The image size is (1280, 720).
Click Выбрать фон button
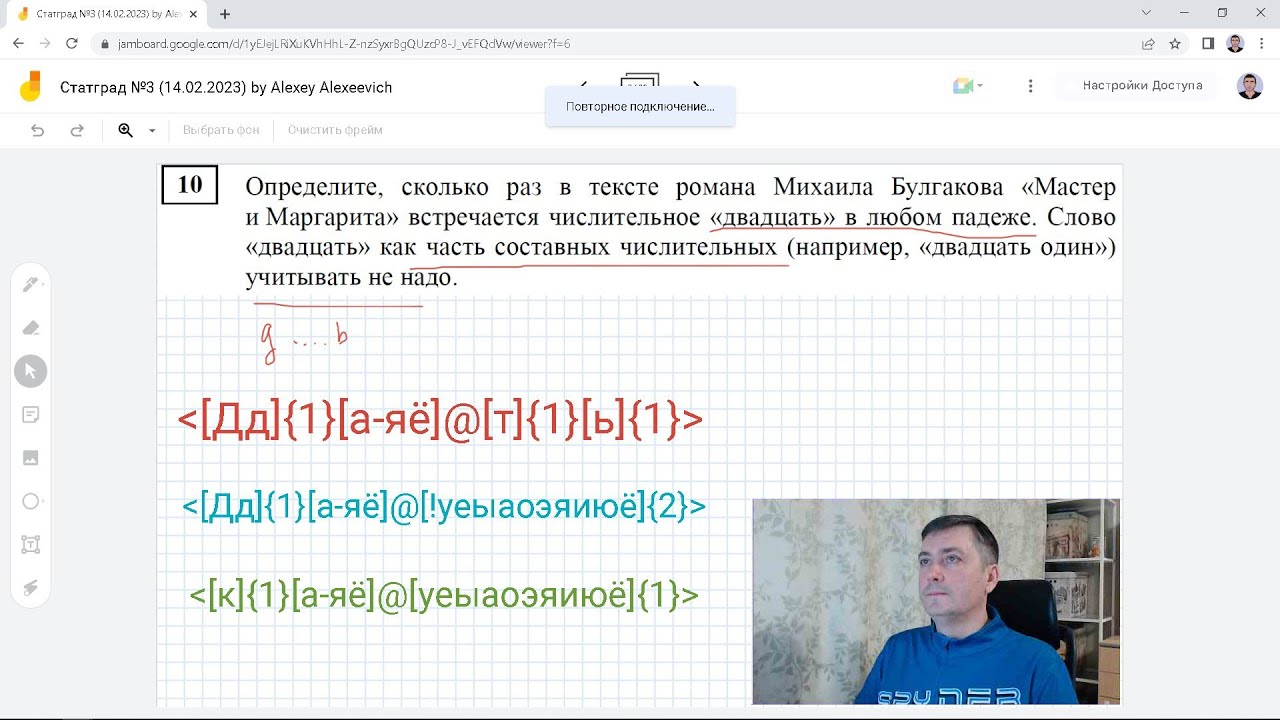(x=221, y=130)
